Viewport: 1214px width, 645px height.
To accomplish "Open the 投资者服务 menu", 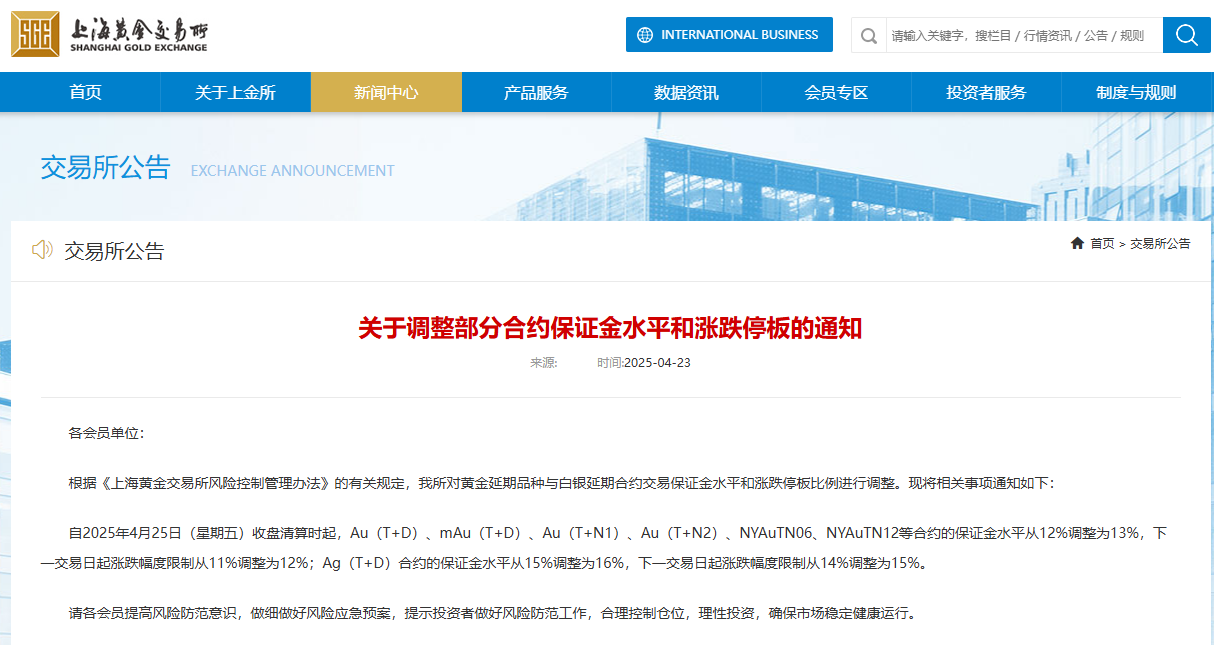I will [986, 92].
